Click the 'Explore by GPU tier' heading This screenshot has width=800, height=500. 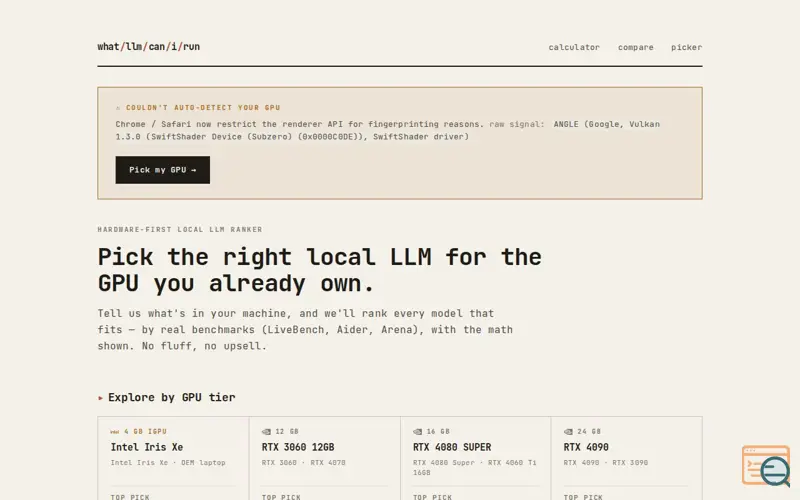pos(171,397)
